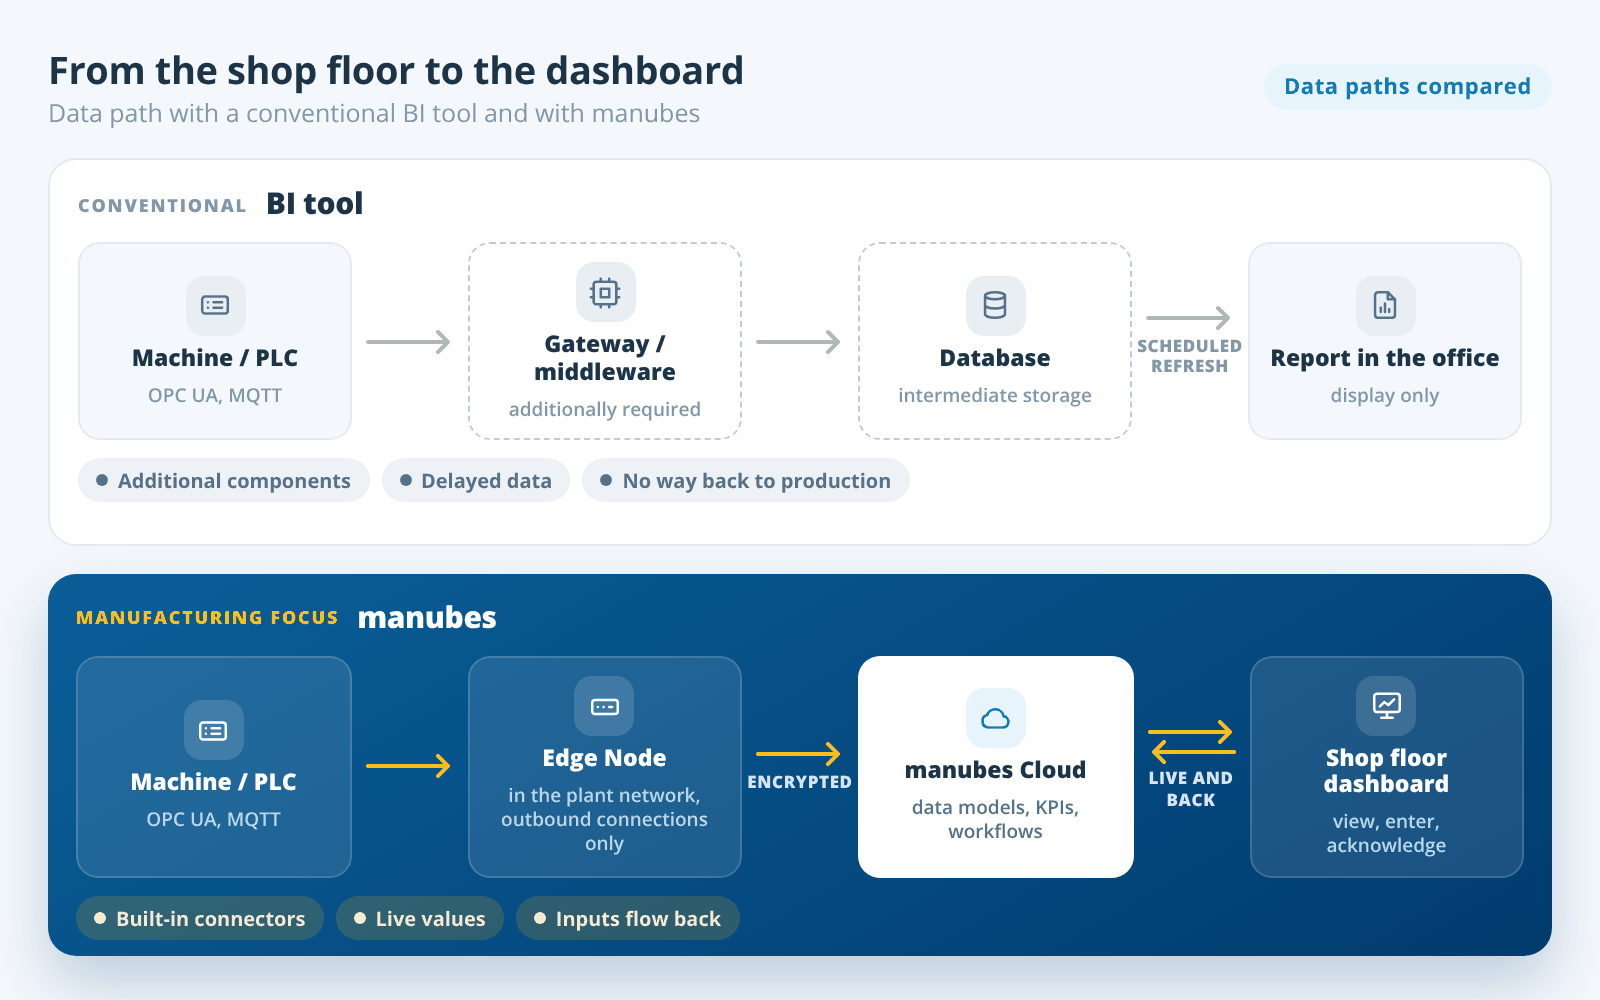This screenshot has width=1600, height=1000.
Task: Select the Additional components pill
Action: pos(224,481)
